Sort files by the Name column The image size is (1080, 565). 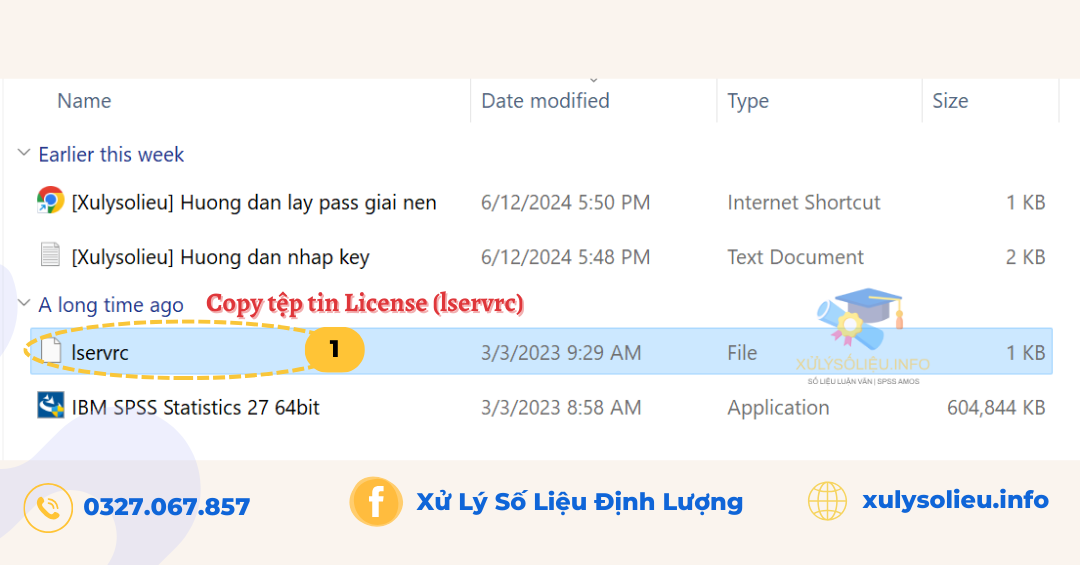click(84, 101)
